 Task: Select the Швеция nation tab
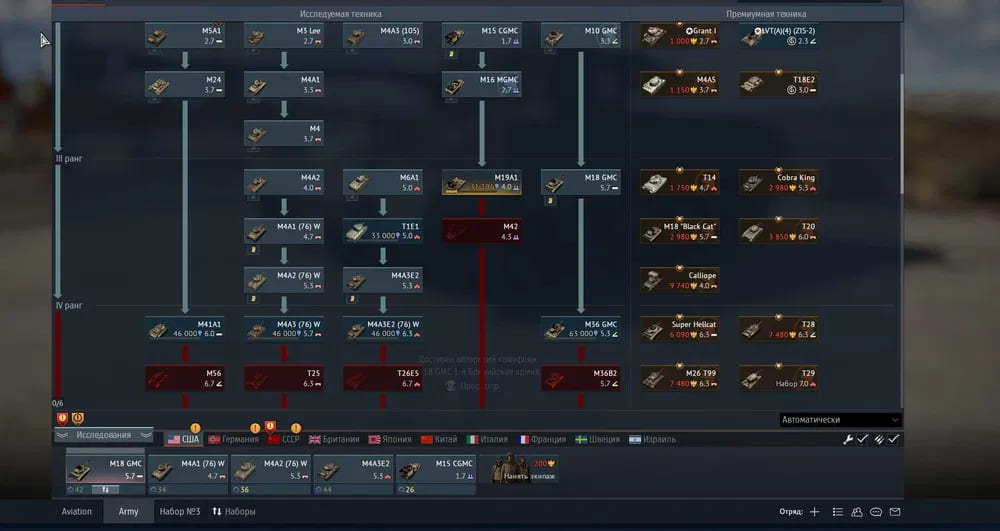click(598, 439)
